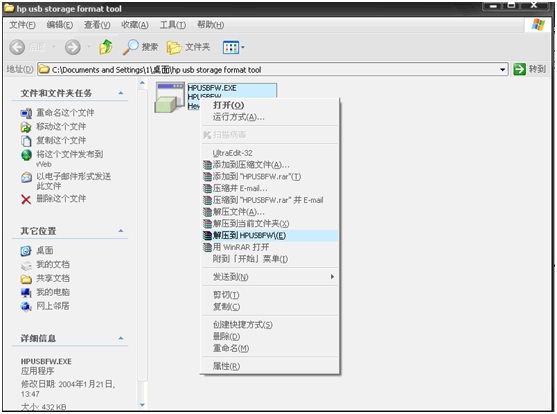
Task: Choose 添加到 "HPUSBFW.rar"(T) entry
Action: [x=270, y=177]
